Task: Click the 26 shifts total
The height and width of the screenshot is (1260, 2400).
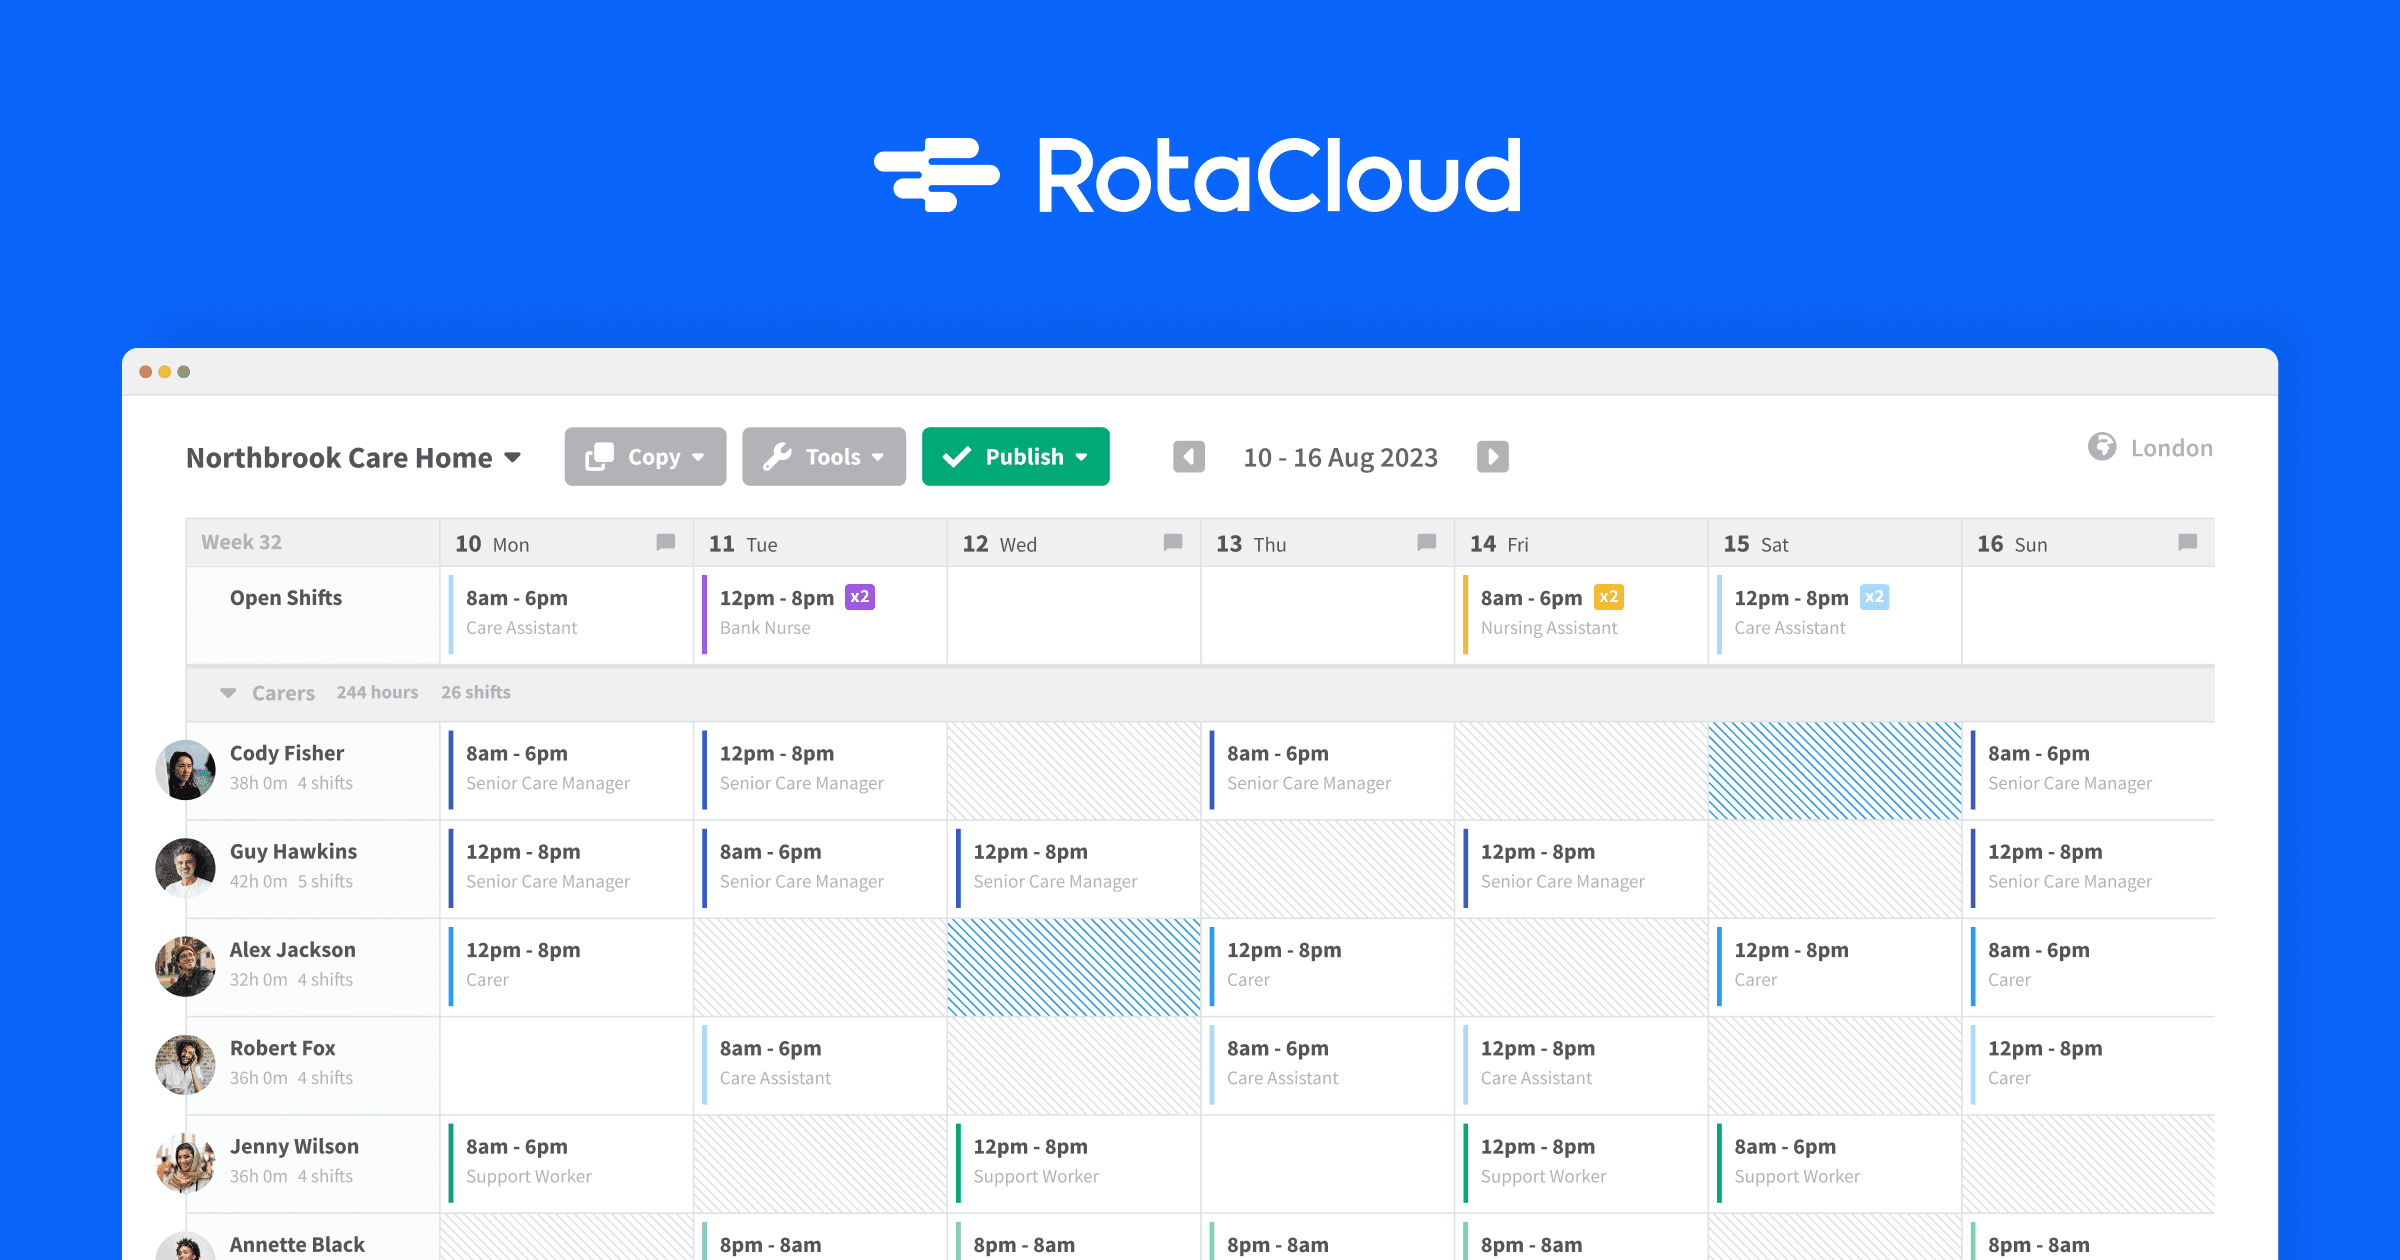Action: click(476, 692)
